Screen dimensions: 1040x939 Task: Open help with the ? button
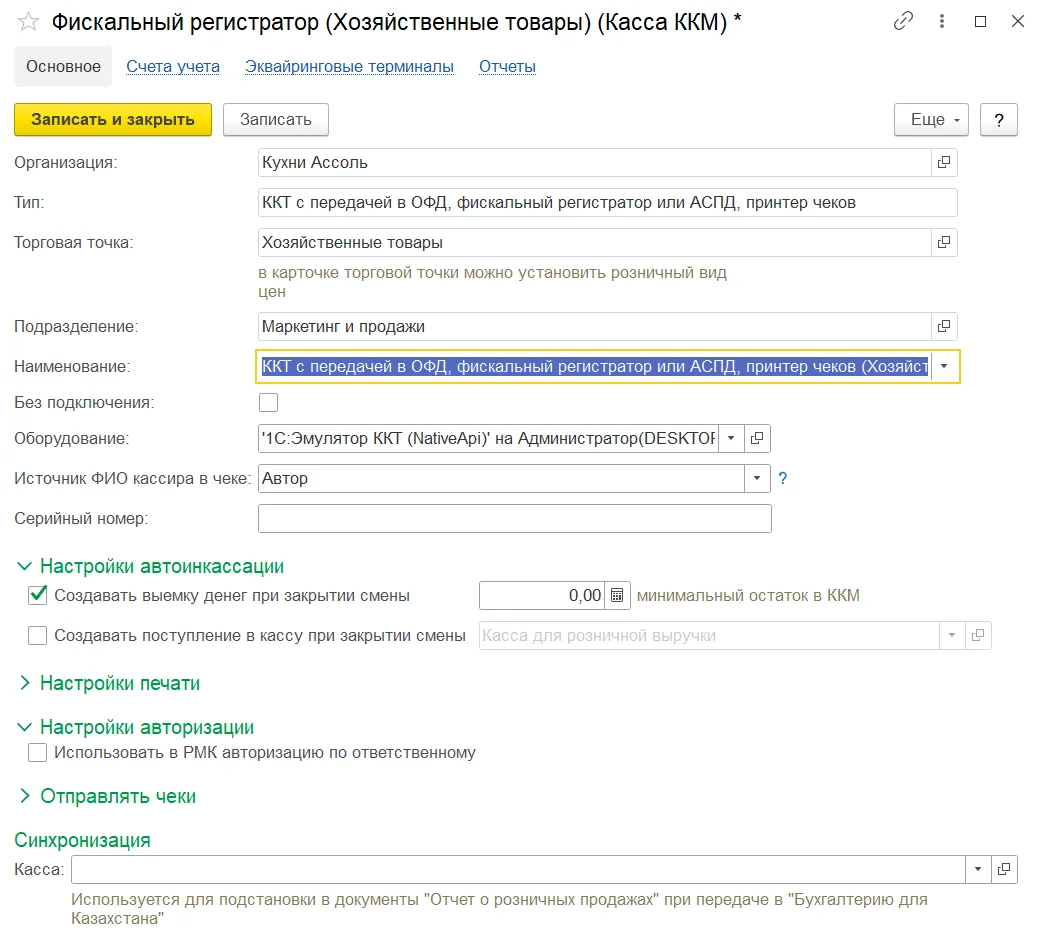point(999,119)
